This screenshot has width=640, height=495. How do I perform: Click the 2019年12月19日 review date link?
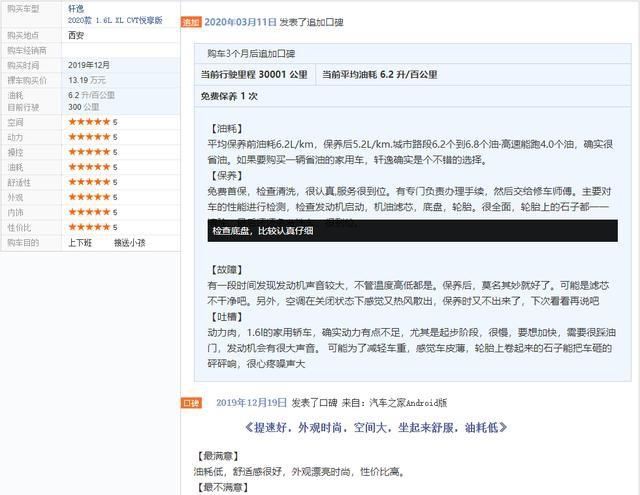[251, 403]
